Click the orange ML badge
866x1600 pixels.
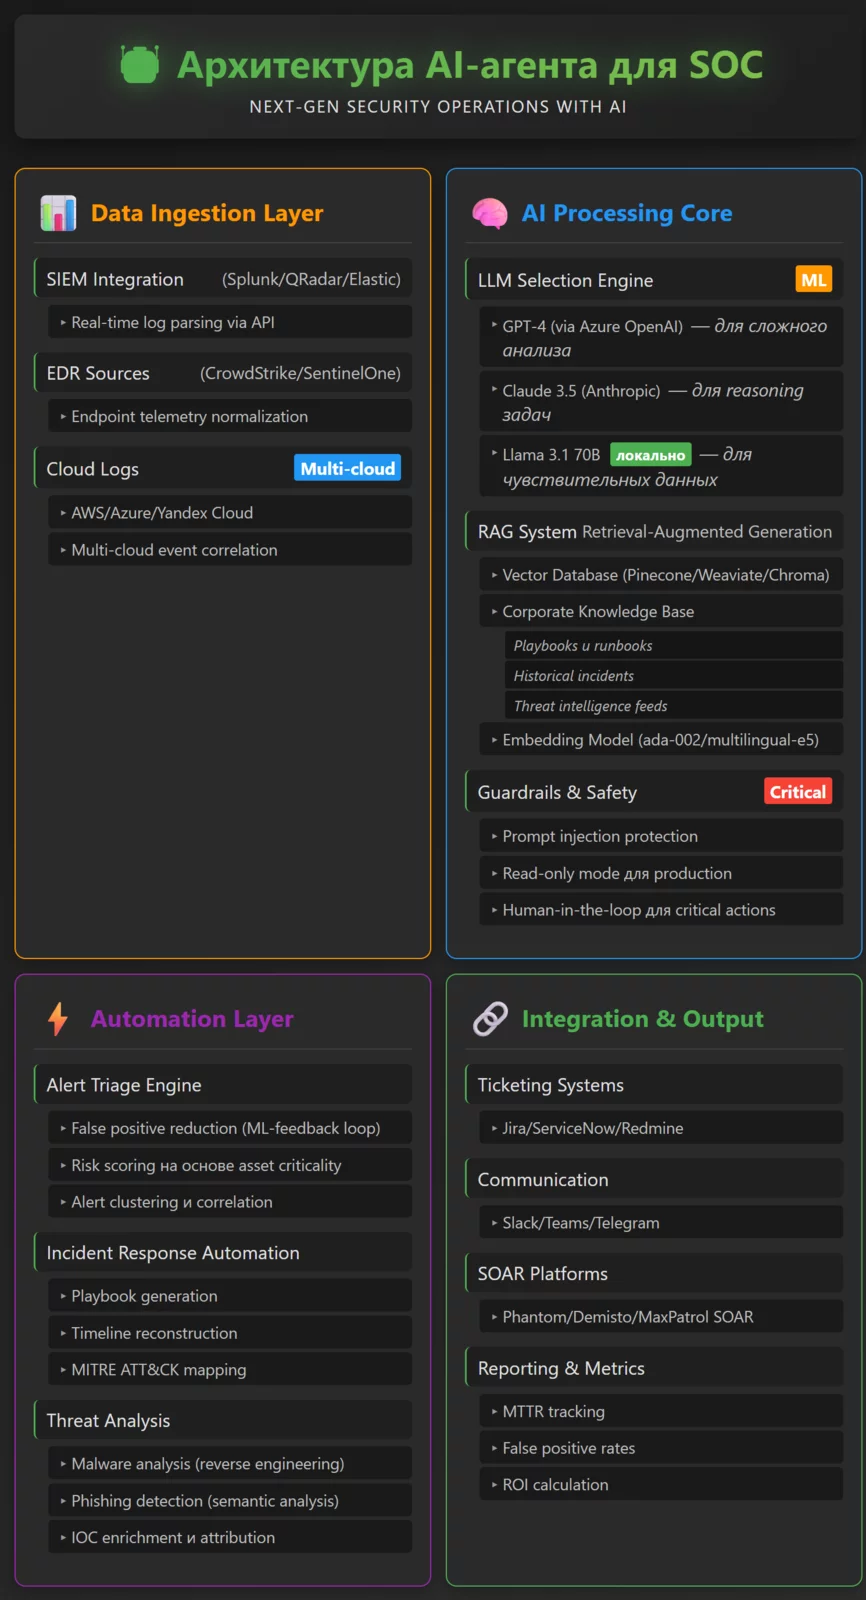click(x=814, y=280)
